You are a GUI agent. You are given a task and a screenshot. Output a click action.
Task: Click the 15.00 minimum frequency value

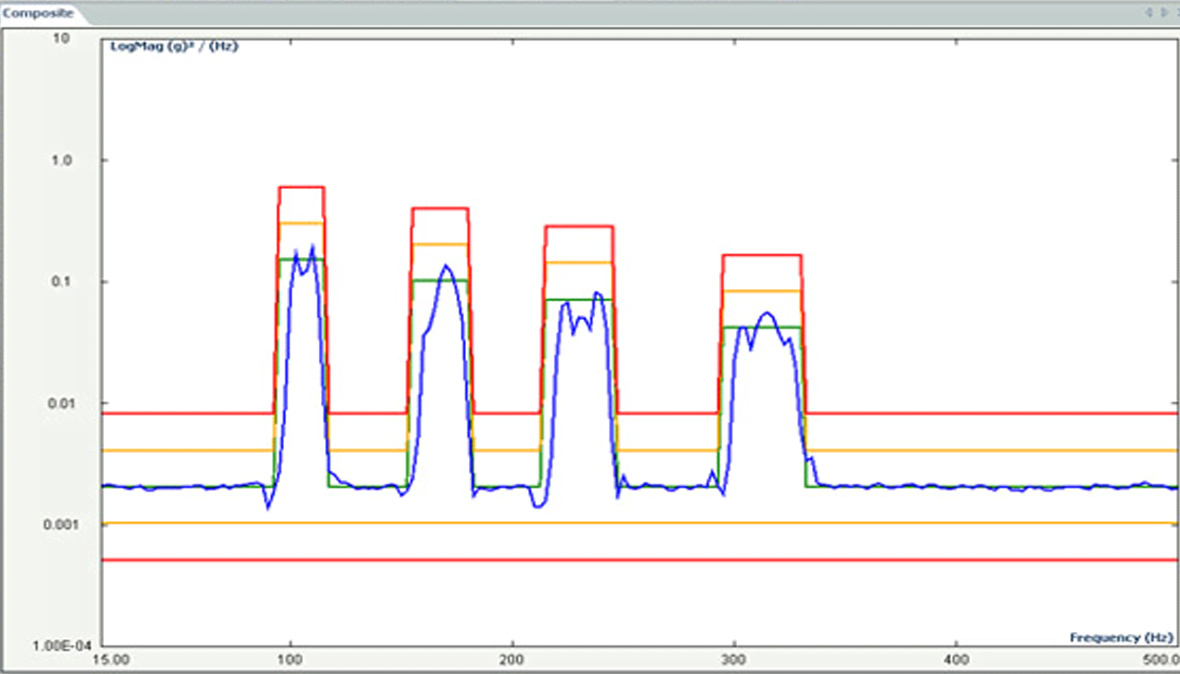(111, 659)
